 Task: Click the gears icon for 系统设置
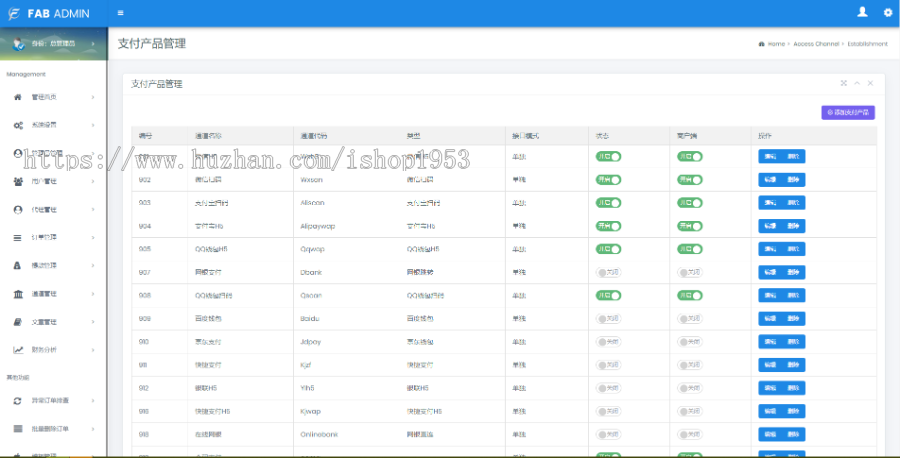18,125
